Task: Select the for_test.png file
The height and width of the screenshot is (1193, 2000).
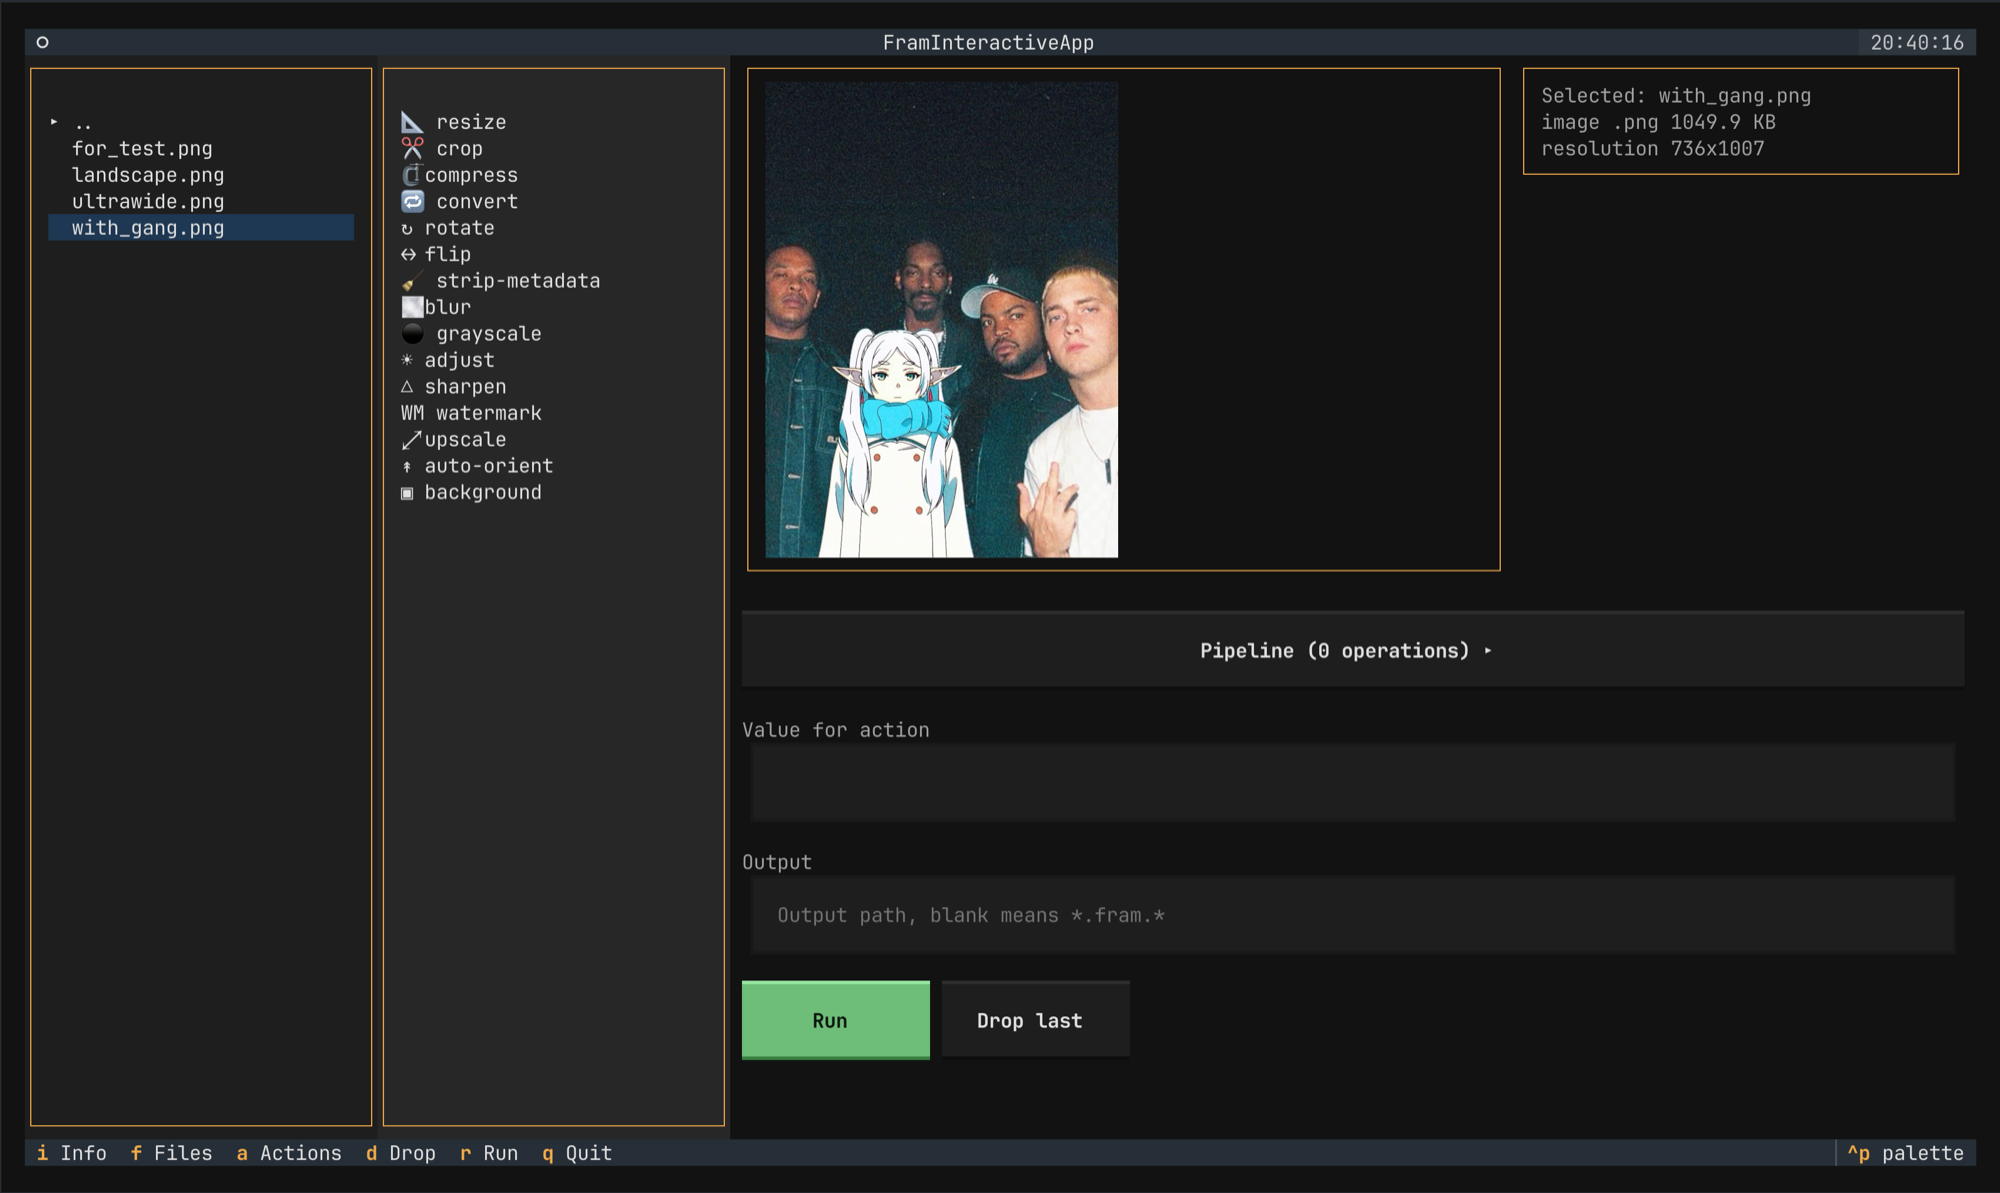Action: 201,148
